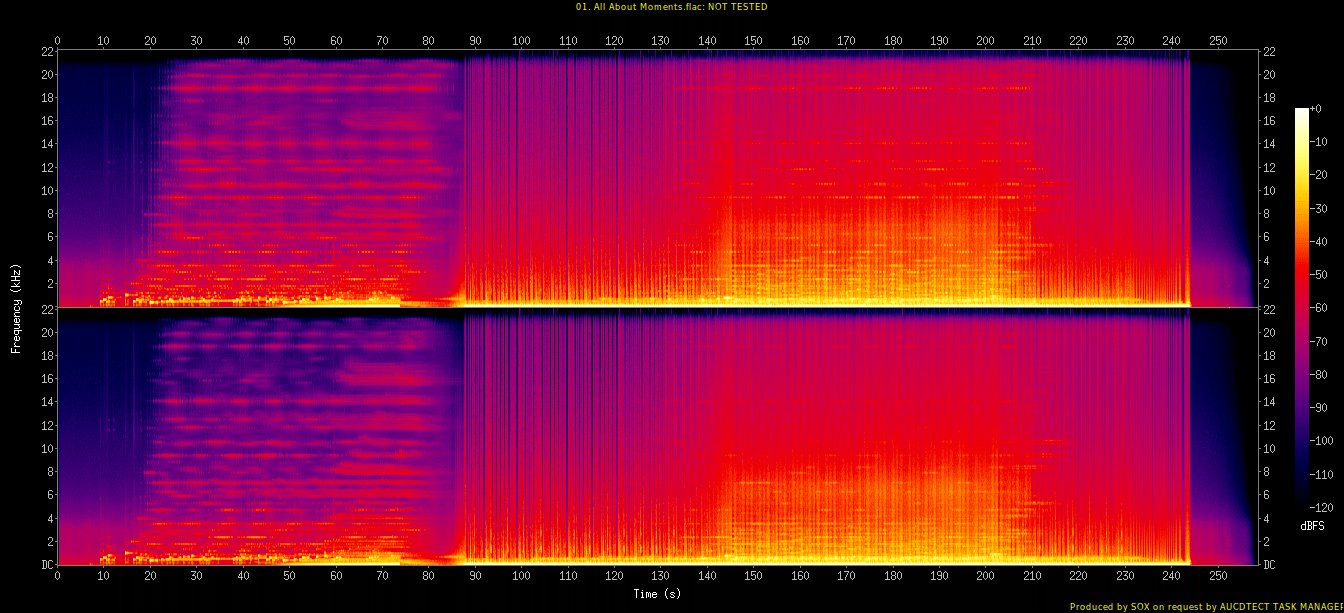The image size is (1344, 613).
Task: Click the 20 kHz tick on lower-right frequency axis
Action: click(x=1270, y=332)
